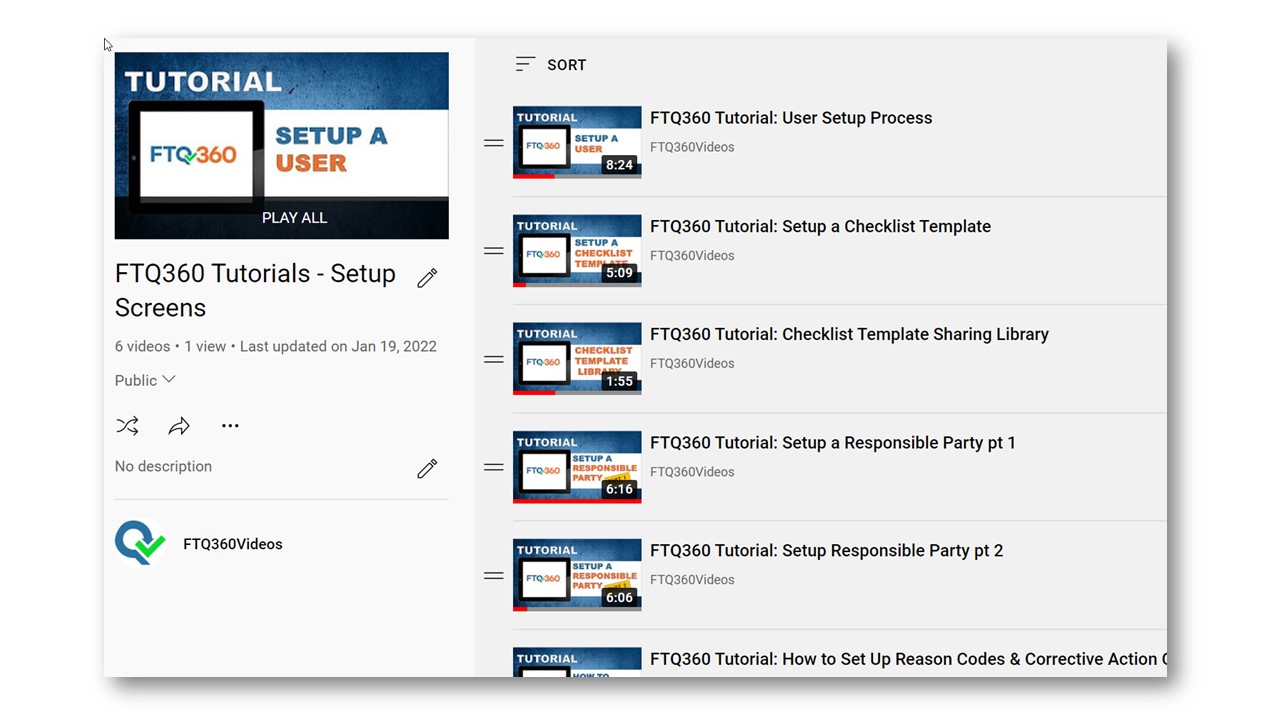
Task: Open the three-dot more options menu
Action: [x=230, y=426]
